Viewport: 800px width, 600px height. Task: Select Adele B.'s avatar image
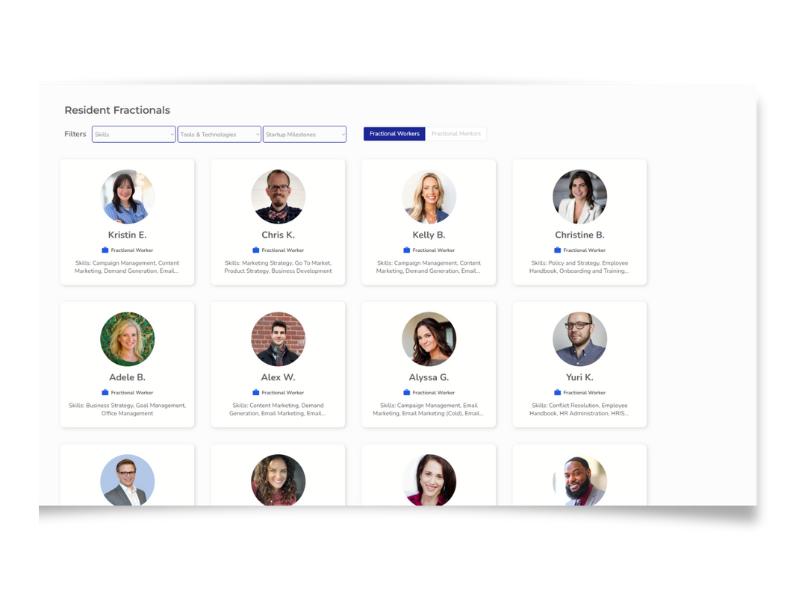coord(128,339)
